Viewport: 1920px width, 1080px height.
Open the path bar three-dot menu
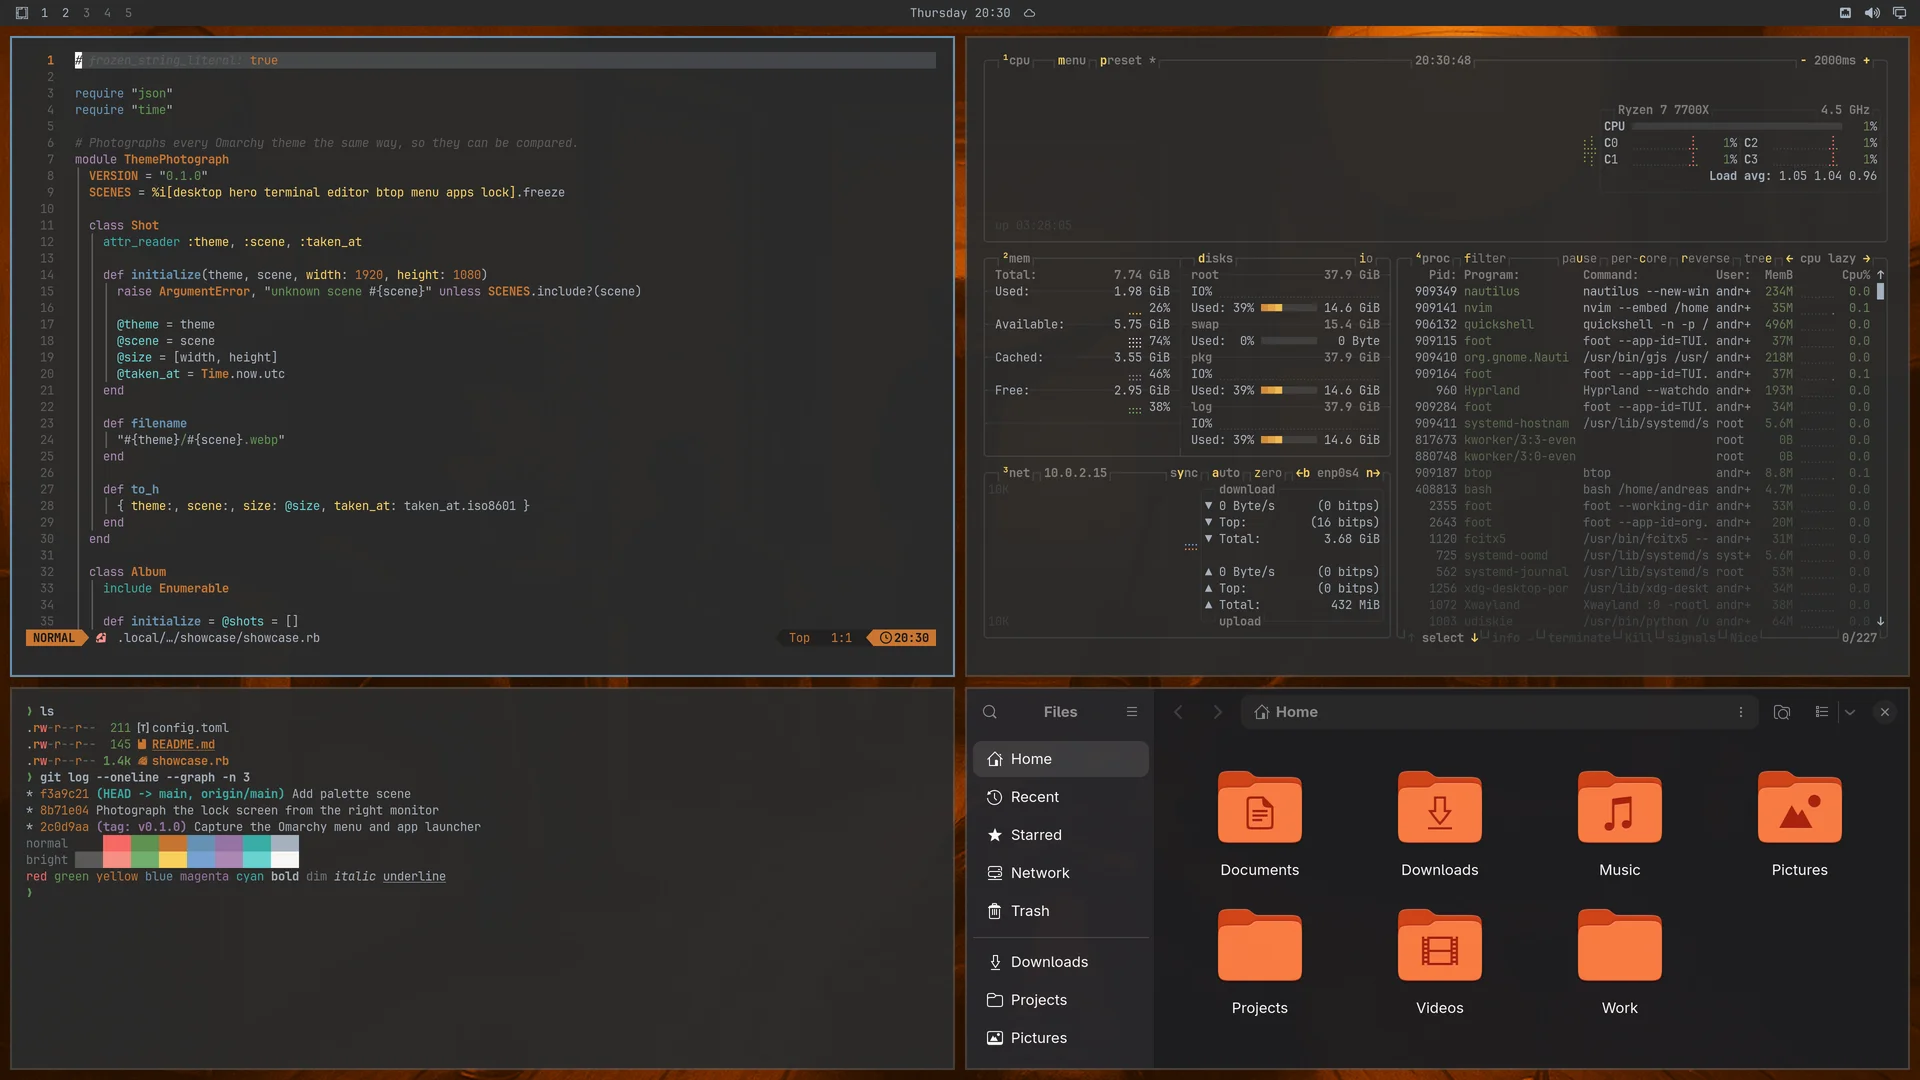1741,712
